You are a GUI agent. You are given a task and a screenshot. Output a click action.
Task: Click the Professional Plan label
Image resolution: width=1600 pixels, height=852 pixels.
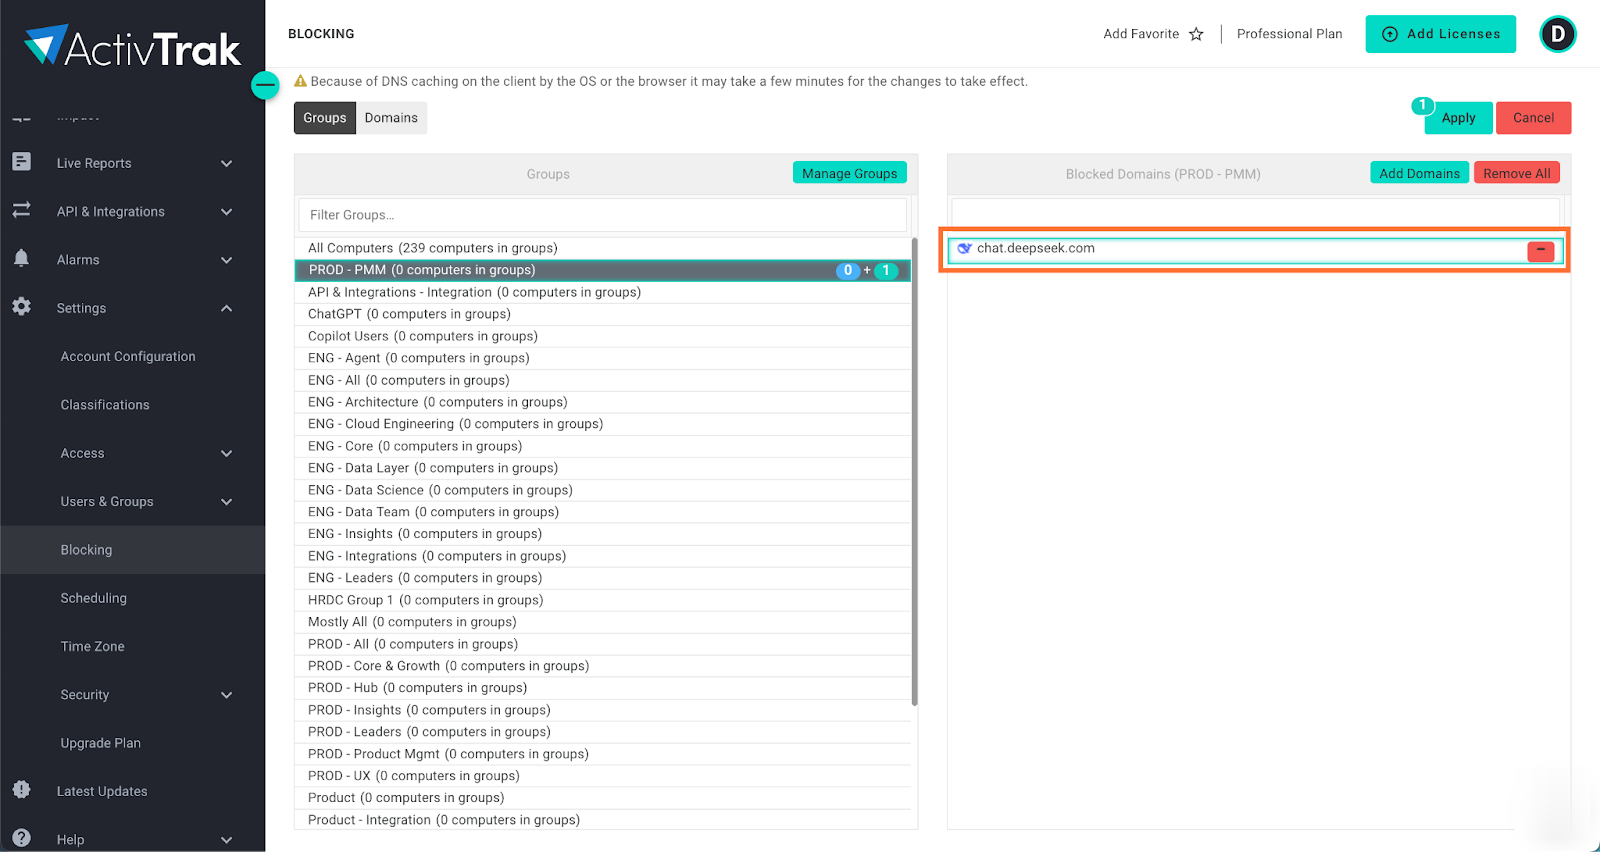click(1289, 34)
